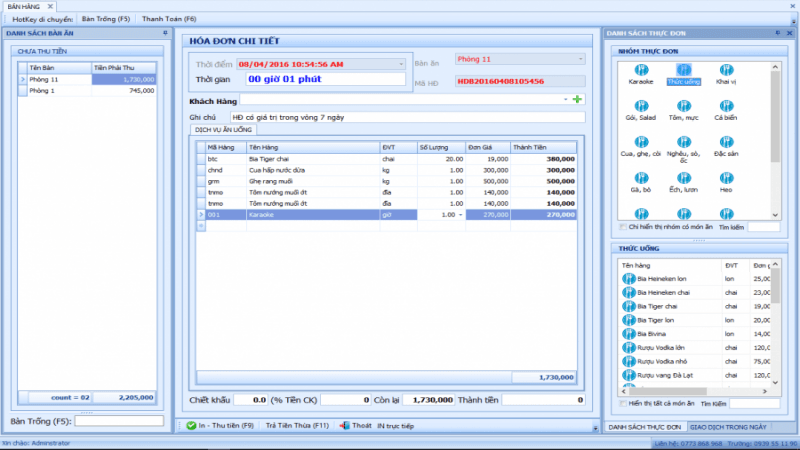Click the Tìm Kiếm field under Thức uống
This screenshot has width=800, height=450.
point(754,404)
